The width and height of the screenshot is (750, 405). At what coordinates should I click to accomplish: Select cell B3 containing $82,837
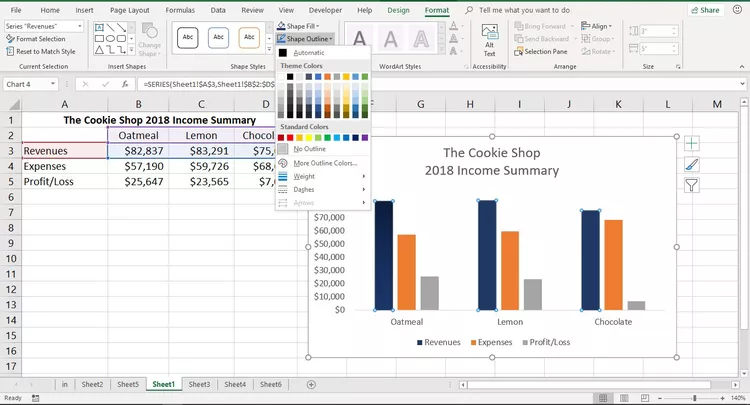coord(138,151)
